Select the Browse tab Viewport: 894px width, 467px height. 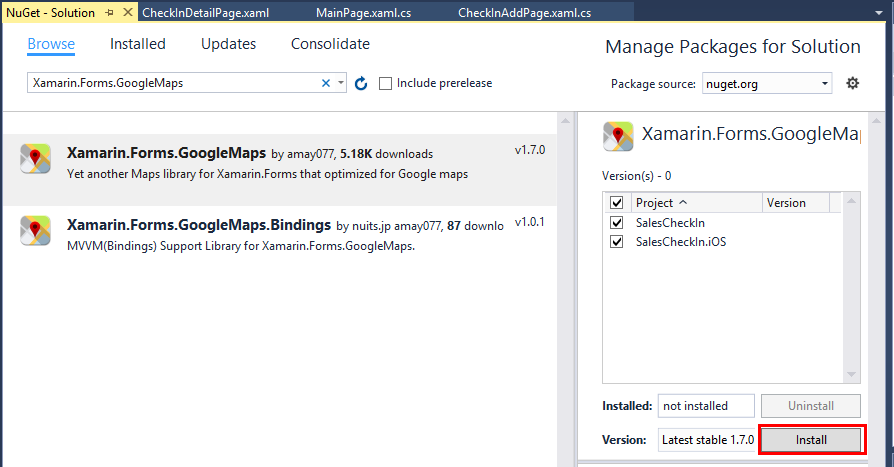pos(51,44)
